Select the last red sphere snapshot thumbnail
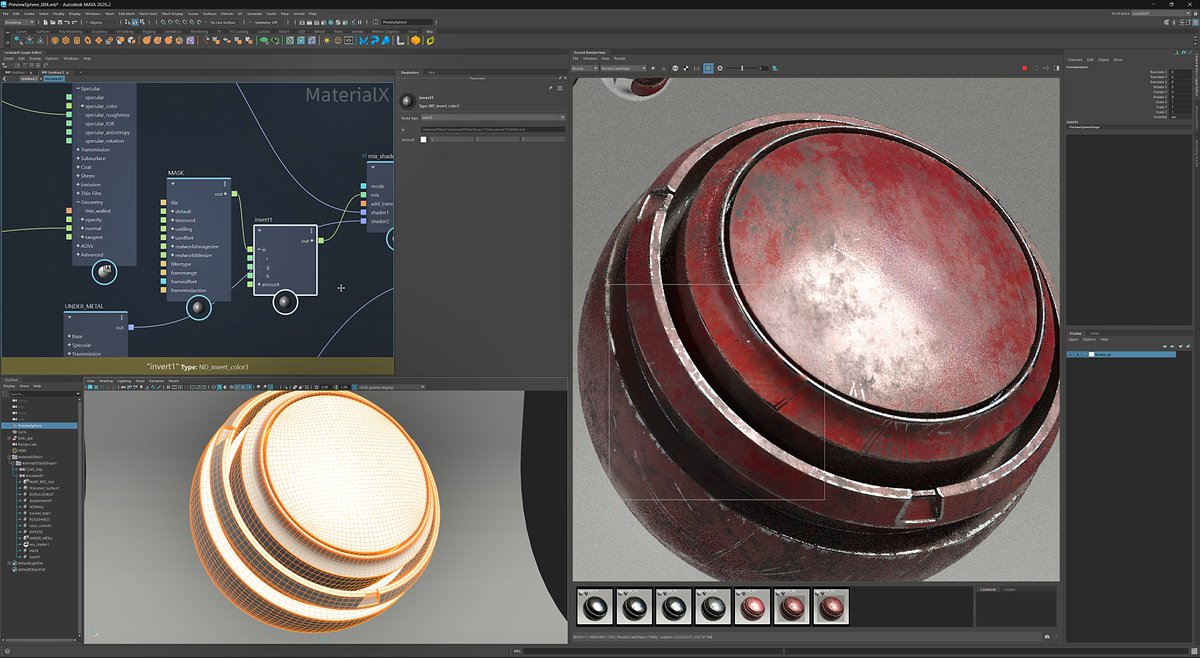The width and height of the screenshot is (1200, 658). (829, 608)
